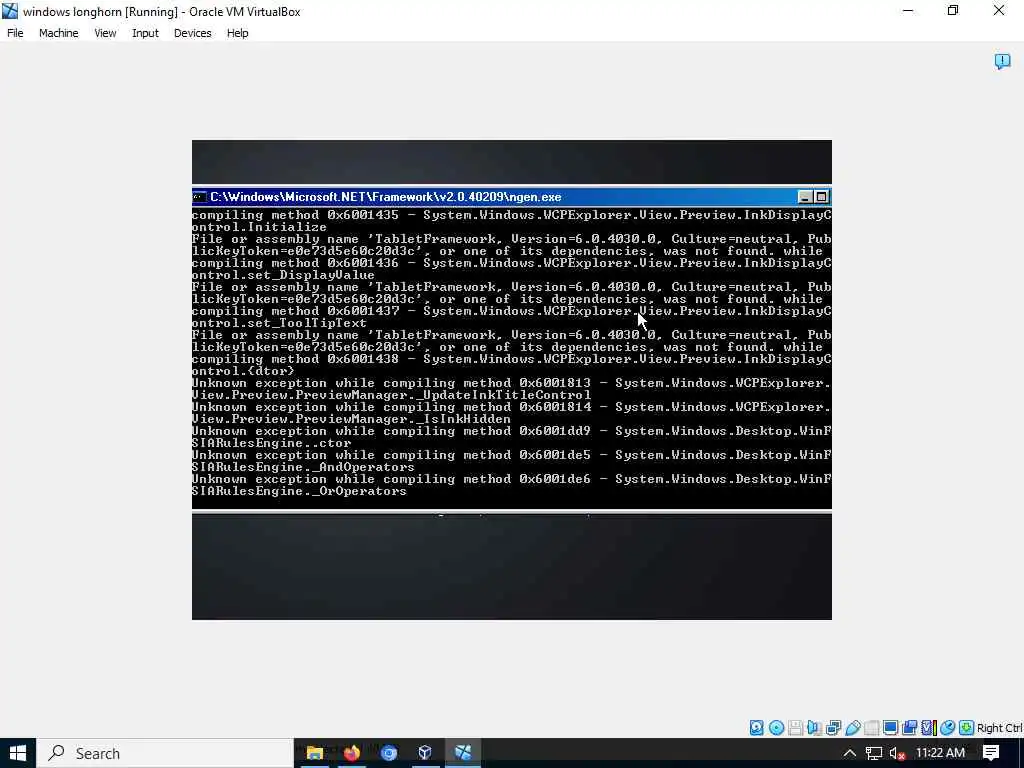Viewport: 1024px width, 768px height.
Task: Minimize the ngen.exe console window
Action: (x=805, y=197)
